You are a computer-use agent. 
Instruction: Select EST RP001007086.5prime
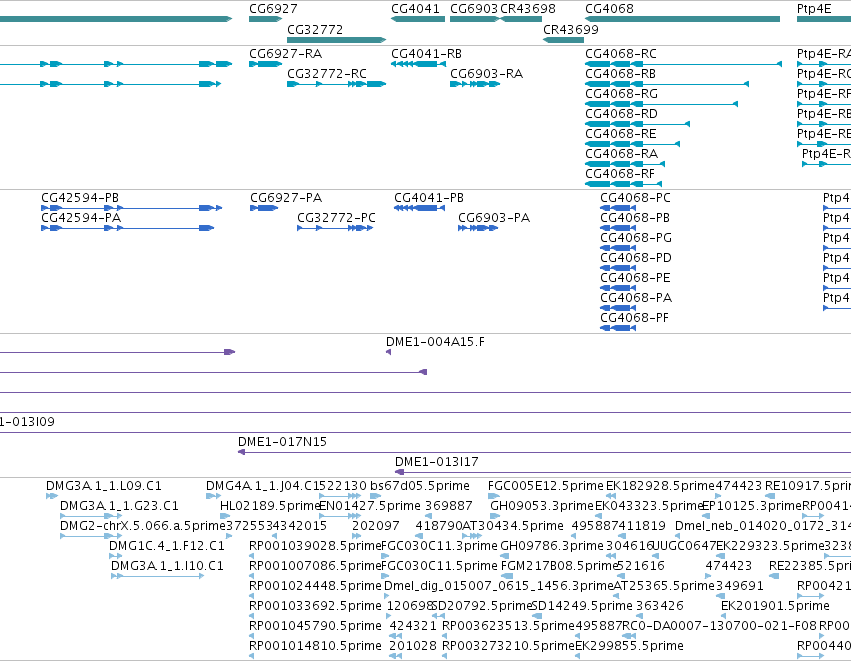click(x=252, y=576)
